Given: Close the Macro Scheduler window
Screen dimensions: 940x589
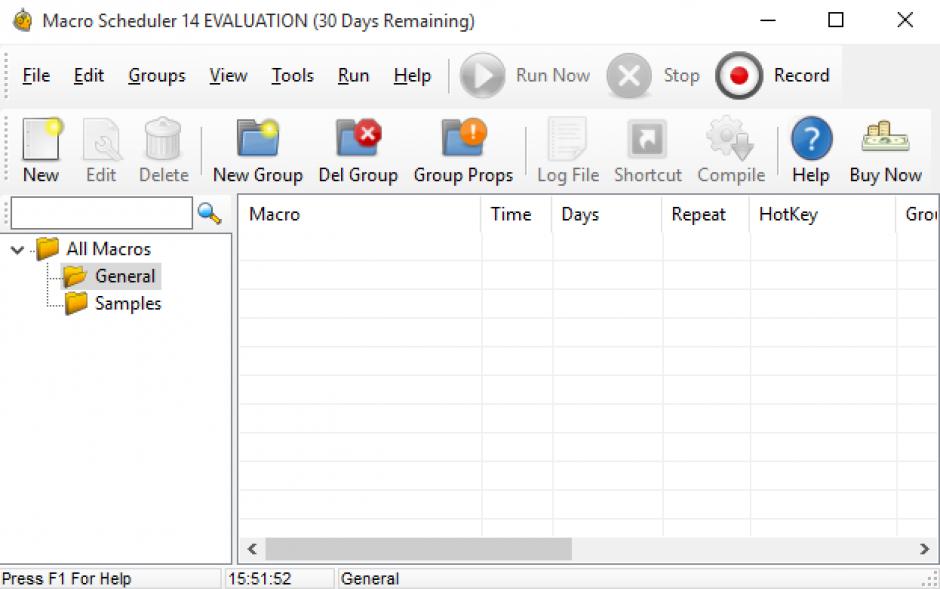Looking at the screenshot, I should [x=905, y=20].
